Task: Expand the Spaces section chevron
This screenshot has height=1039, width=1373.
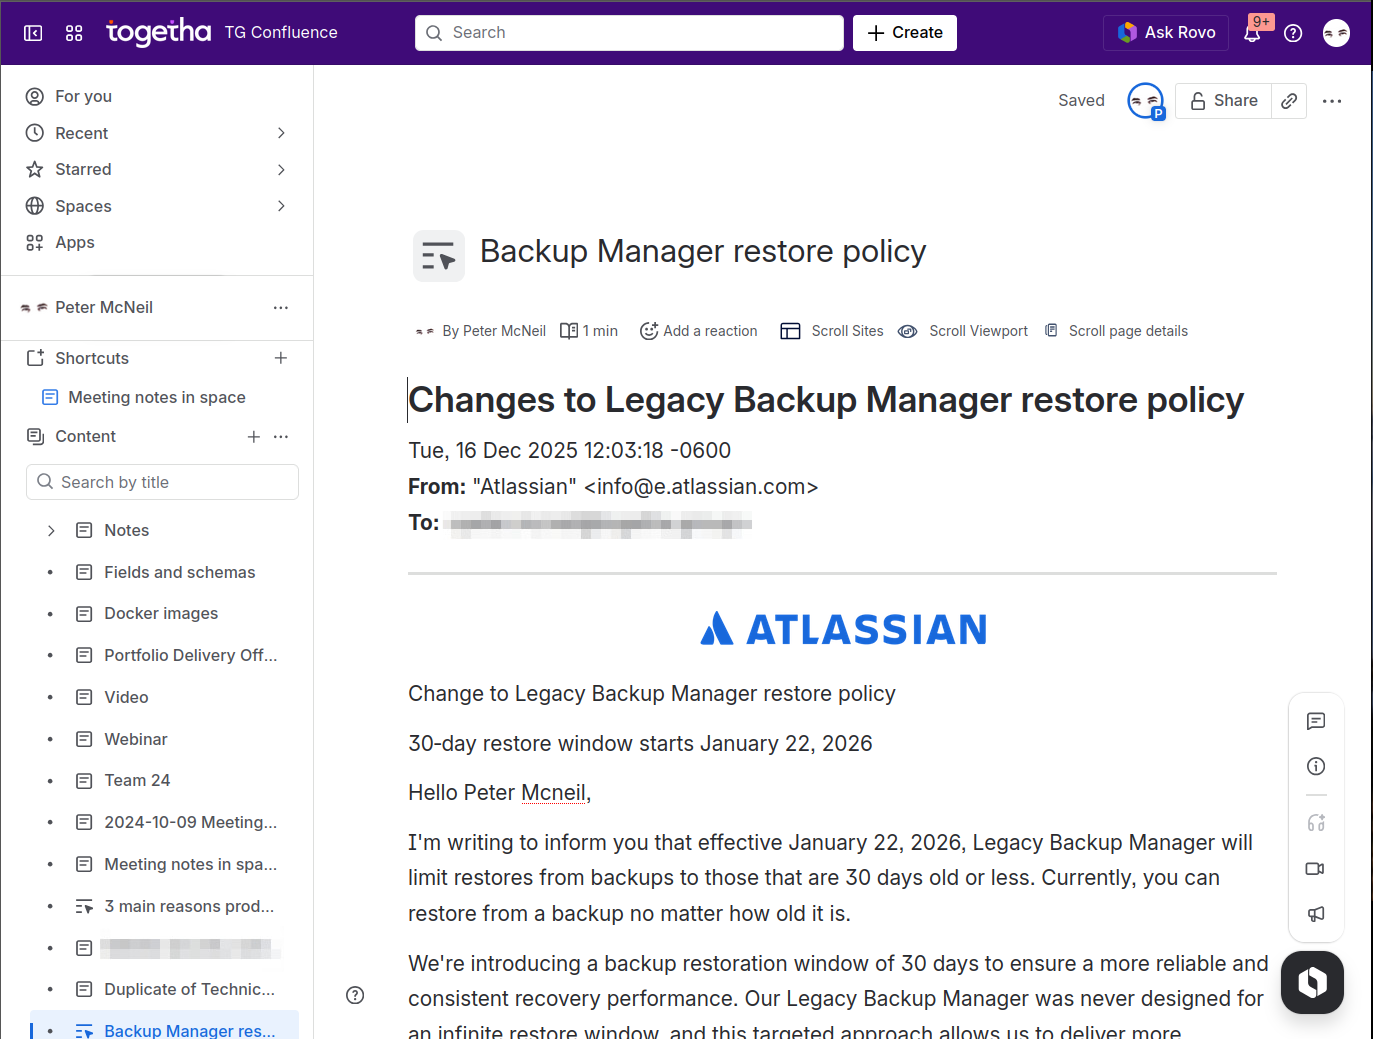Action: point(281,206)
